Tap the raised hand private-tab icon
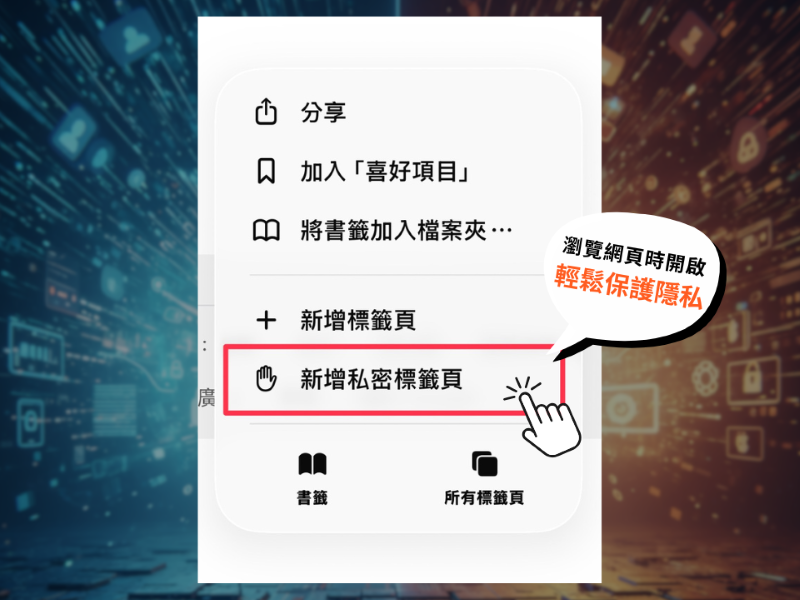The width and height of the screenshot is (800, 600). [266, 379]
